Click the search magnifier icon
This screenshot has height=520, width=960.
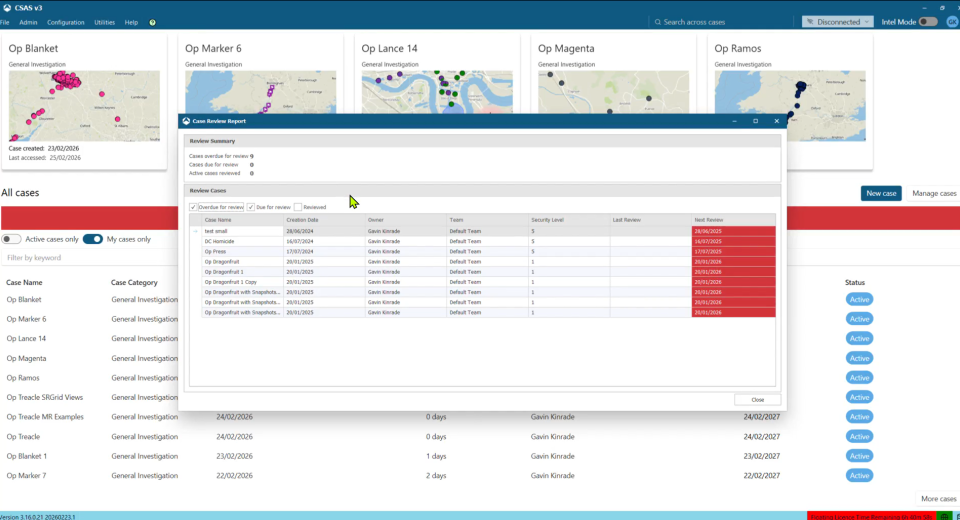(657, 22)
